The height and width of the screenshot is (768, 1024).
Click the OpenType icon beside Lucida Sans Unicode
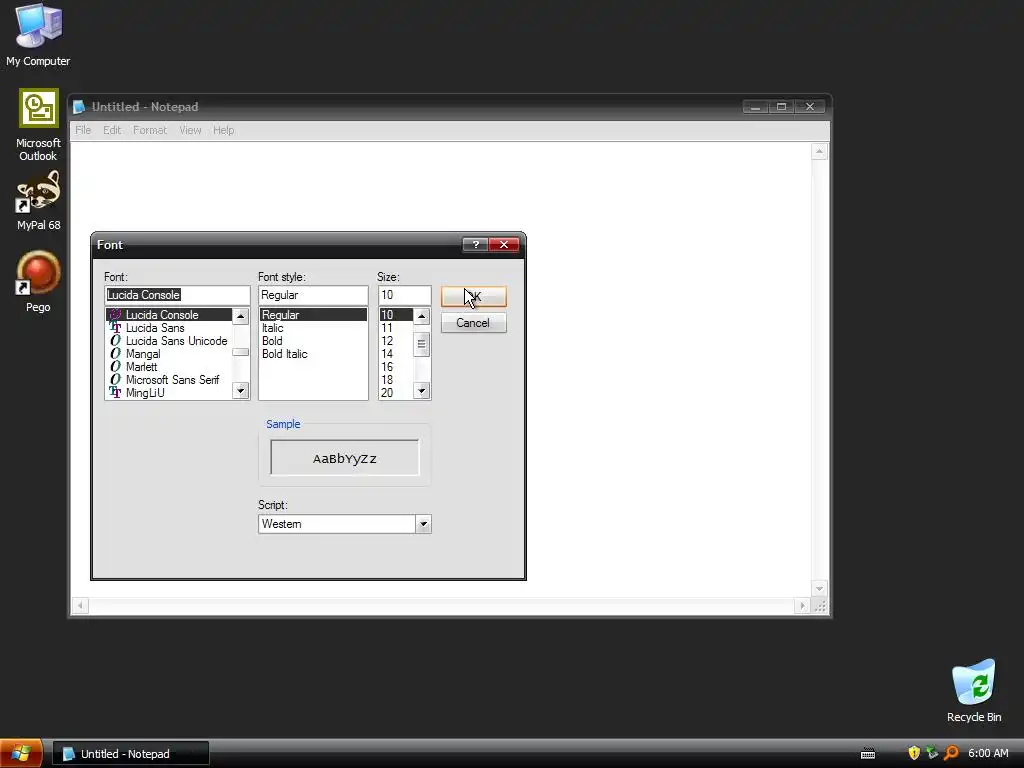(115, 341)
